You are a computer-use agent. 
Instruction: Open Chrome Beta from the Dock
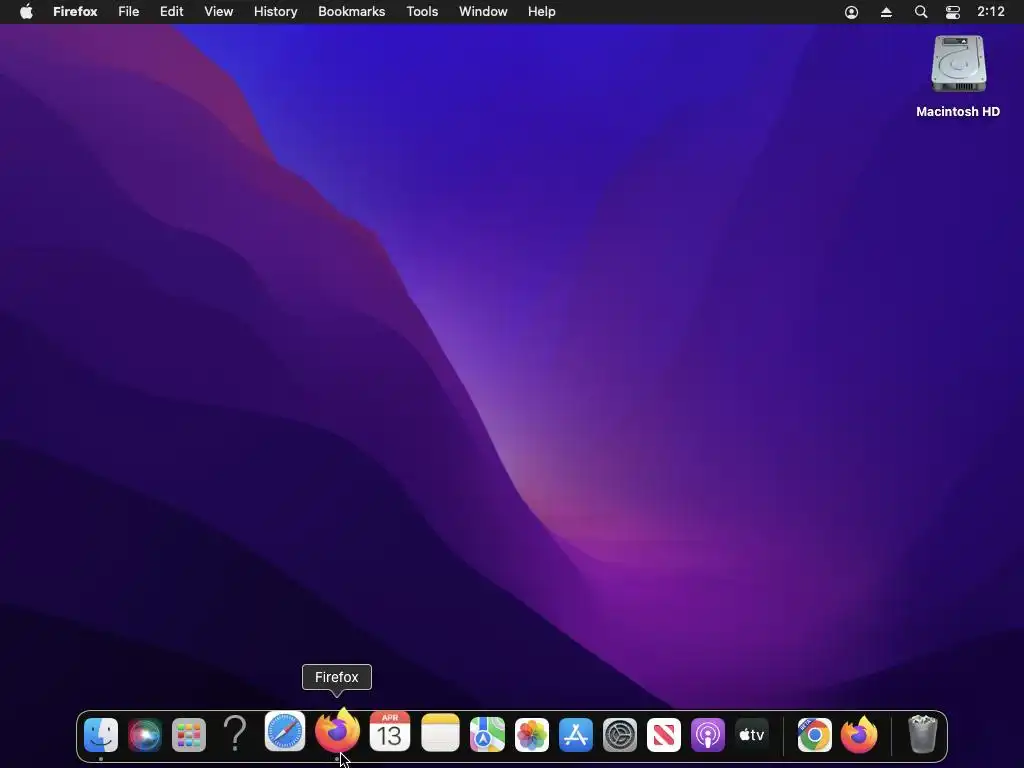click(814, 735)
